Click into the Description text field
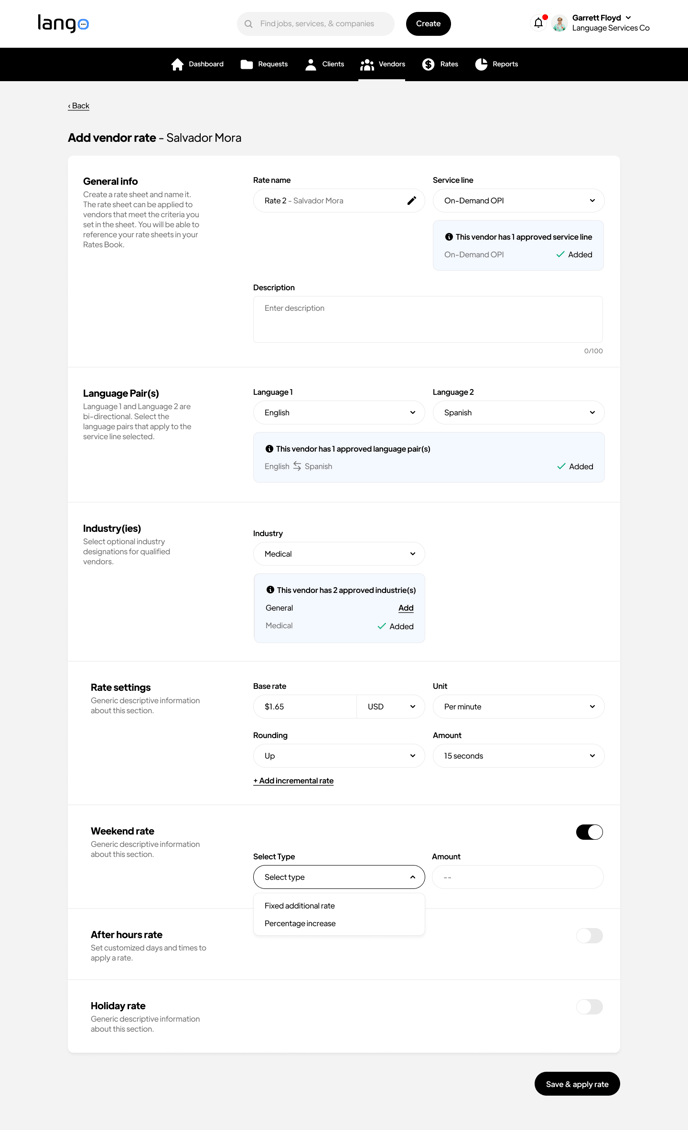This screenshot has width=688, height=1130. point(427,319)
